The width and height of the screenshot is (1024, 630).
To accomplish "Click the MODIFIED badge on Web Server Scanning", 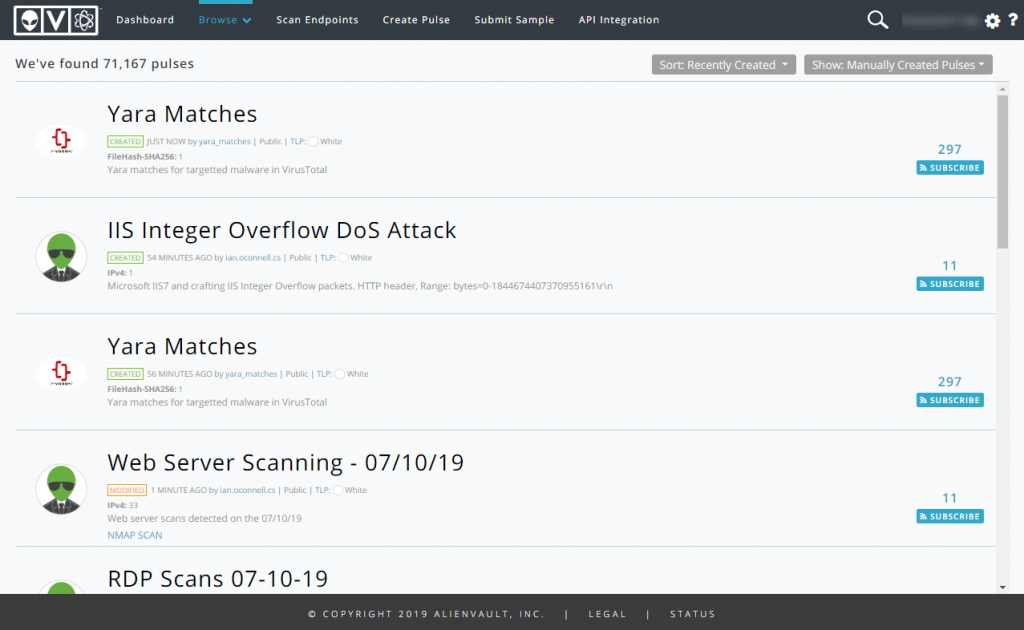I will coord(127,490).
